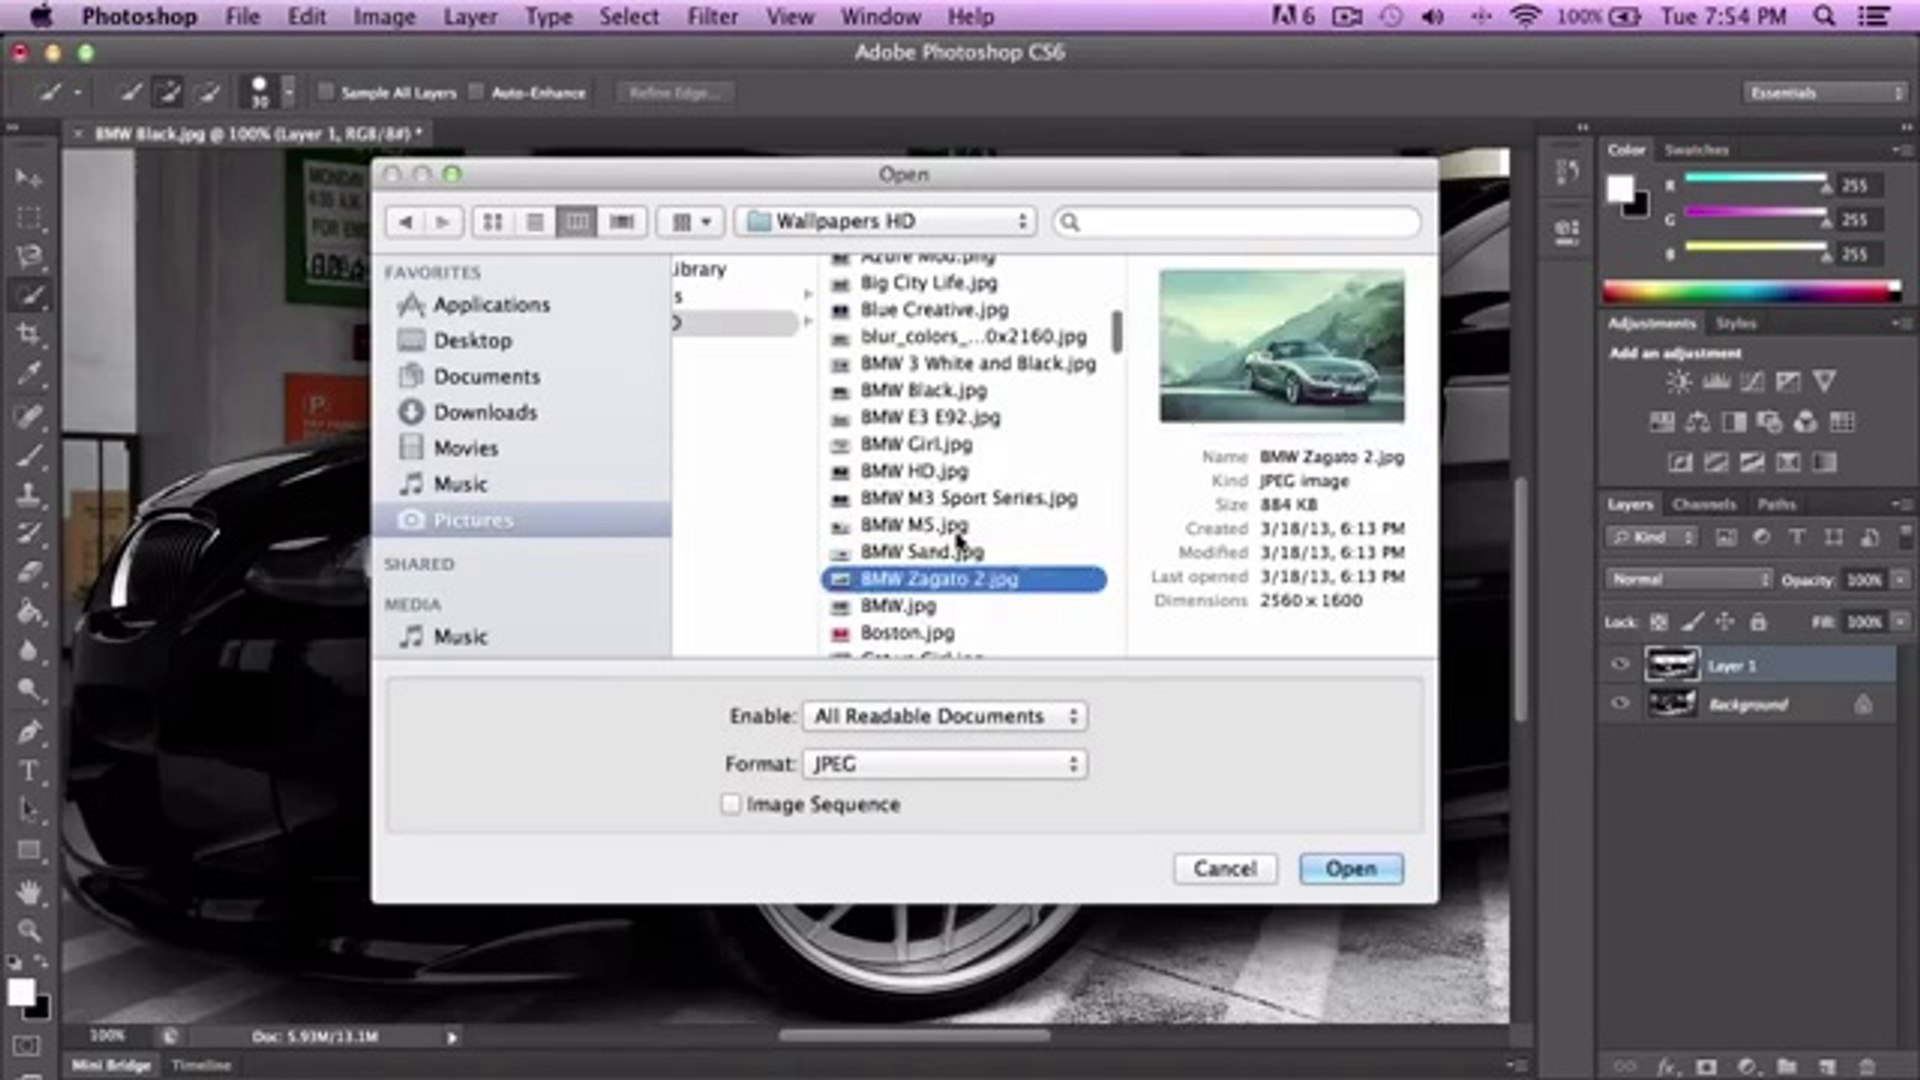Uncheck Image Sequence in the Open dialog
The height and width of the screenshot is (1080, 1920).
(x=730, y=804)
